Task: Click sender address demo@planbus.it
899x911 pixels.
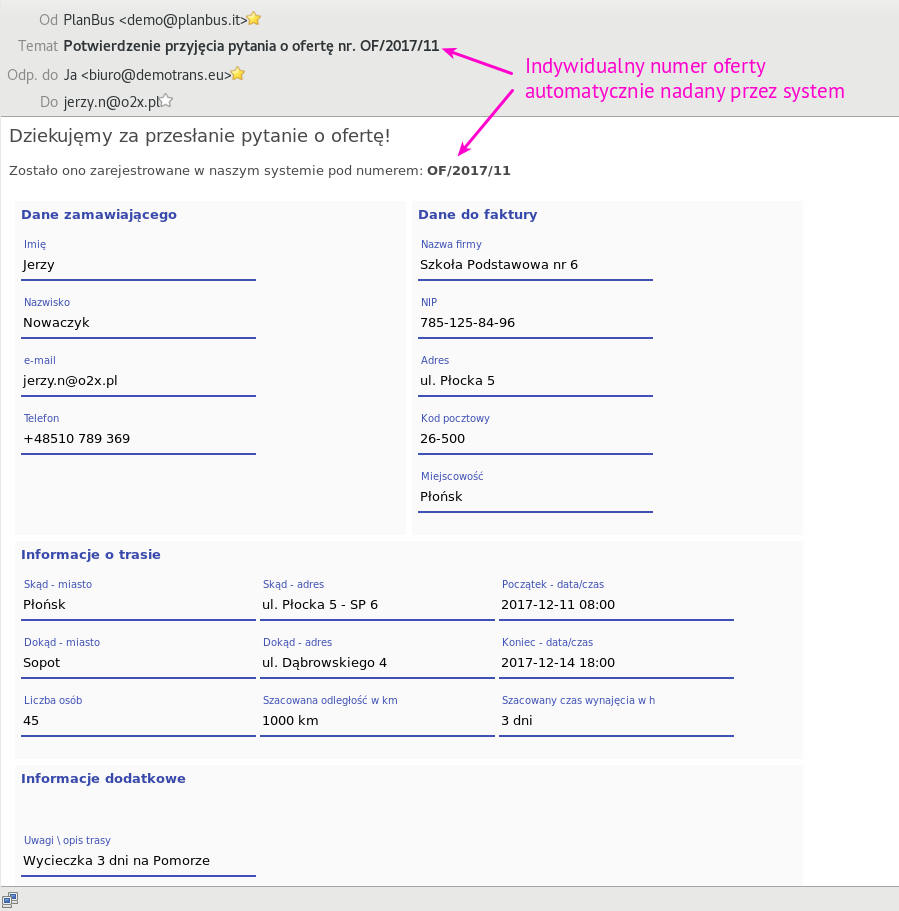Action: [183, 20]
